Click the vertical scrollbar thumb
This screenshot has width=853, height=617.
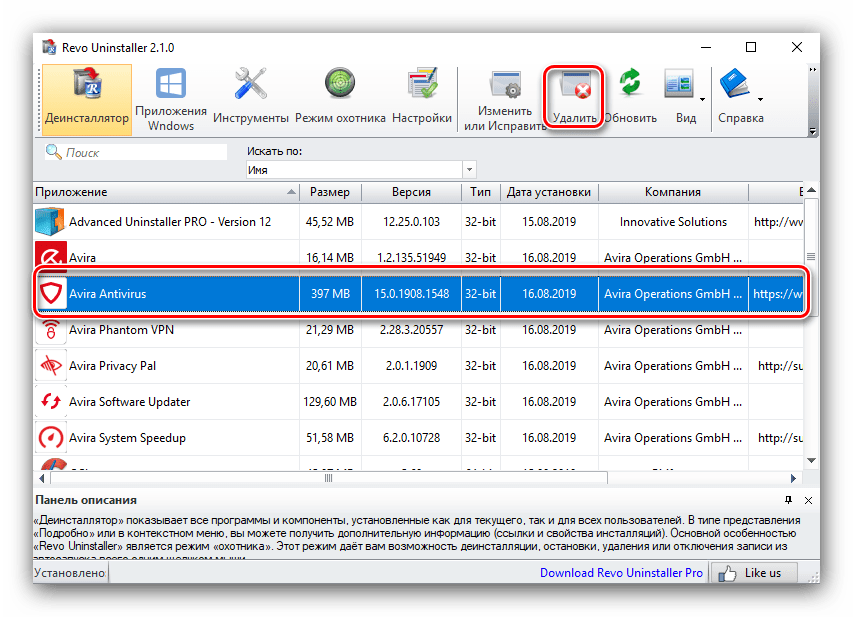pos(811,257)
